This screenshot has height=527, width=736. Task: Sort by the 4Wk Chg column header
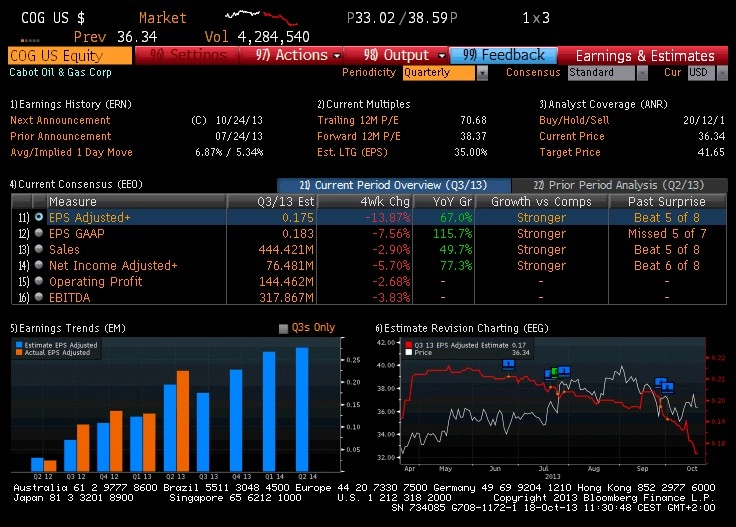point(365,201)
